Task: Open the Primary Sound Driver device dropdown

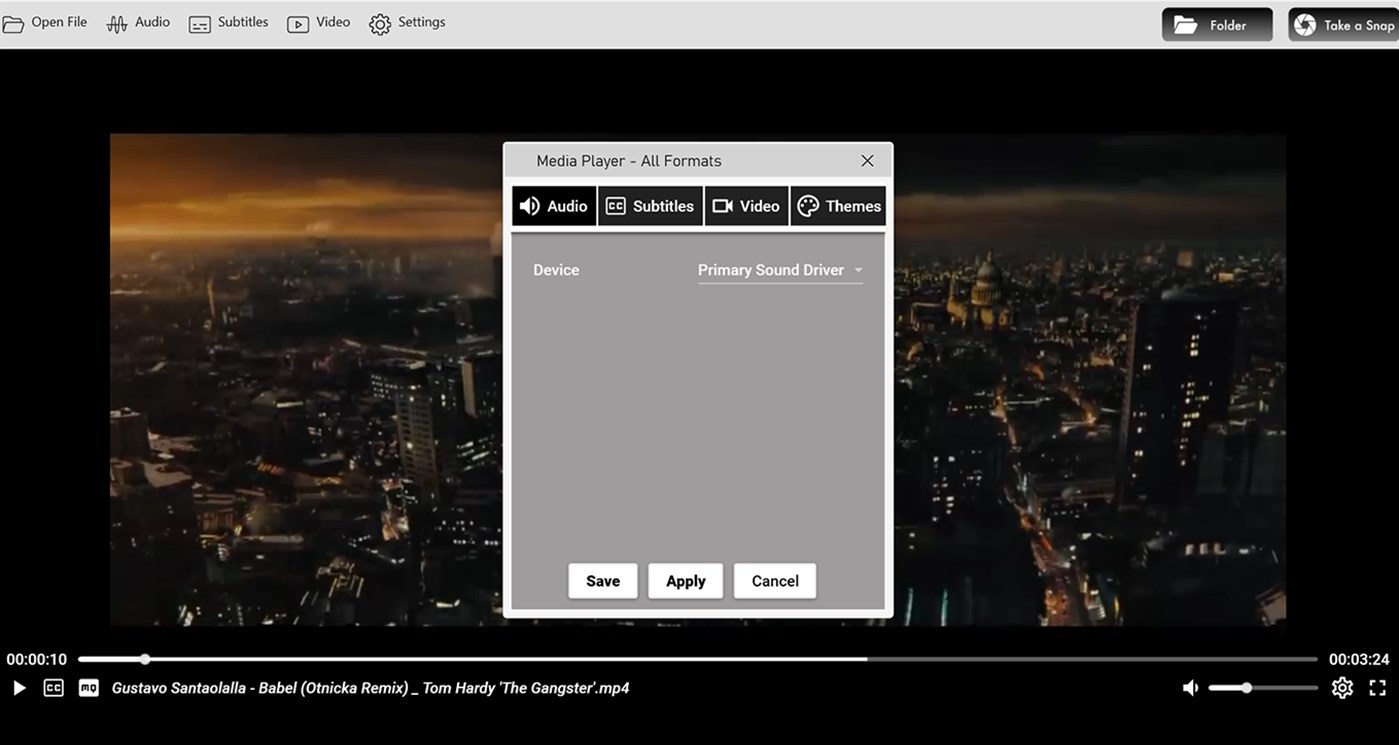Action: pos(779,269)
